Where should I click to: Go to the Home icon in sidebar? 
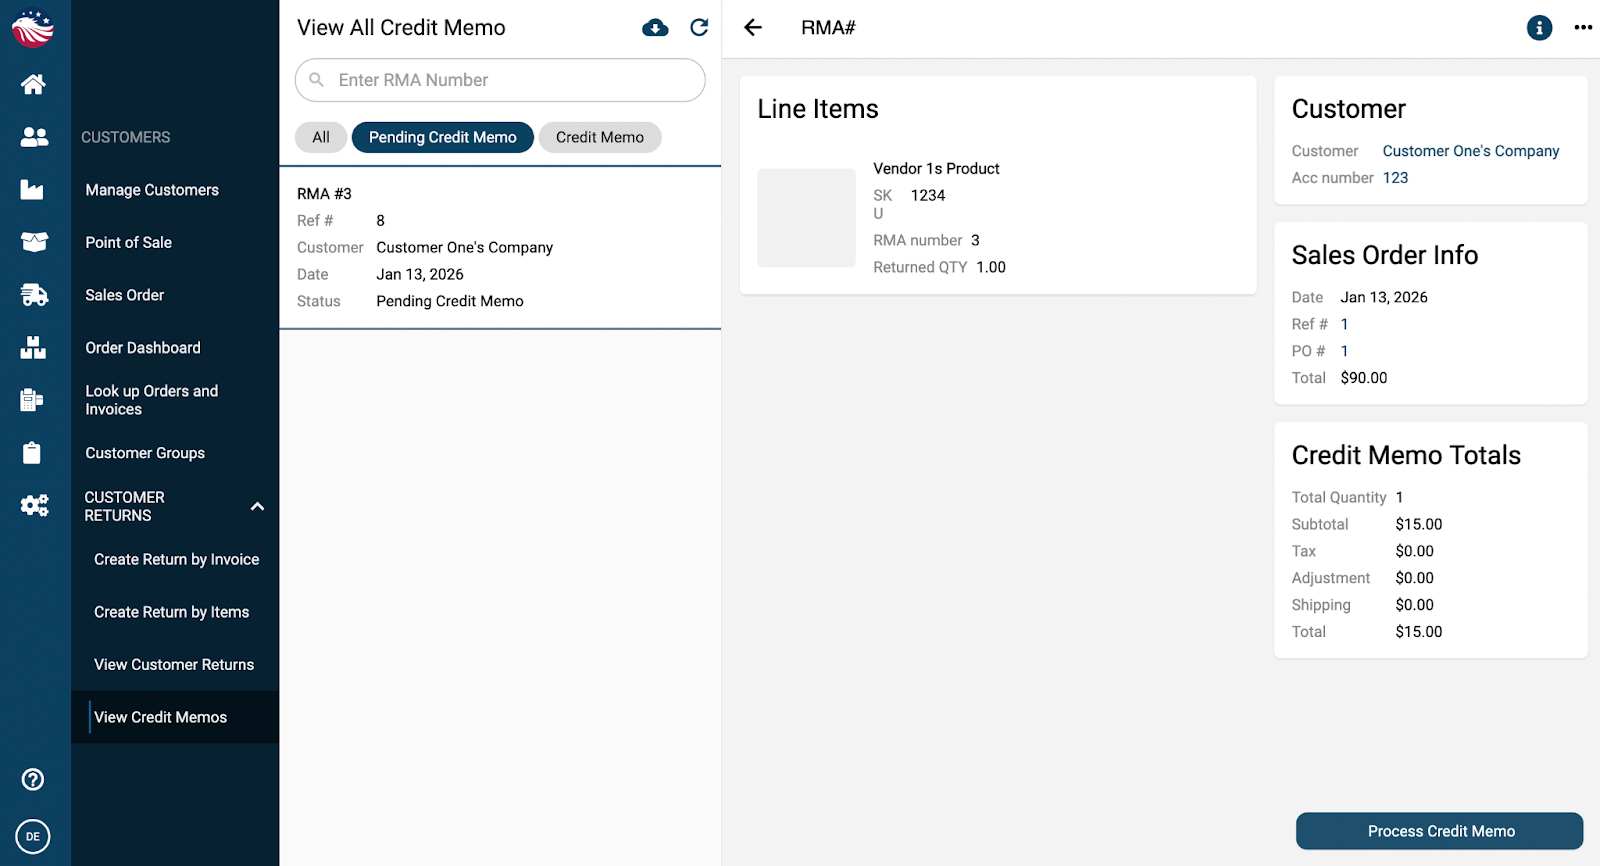(33, 84)
